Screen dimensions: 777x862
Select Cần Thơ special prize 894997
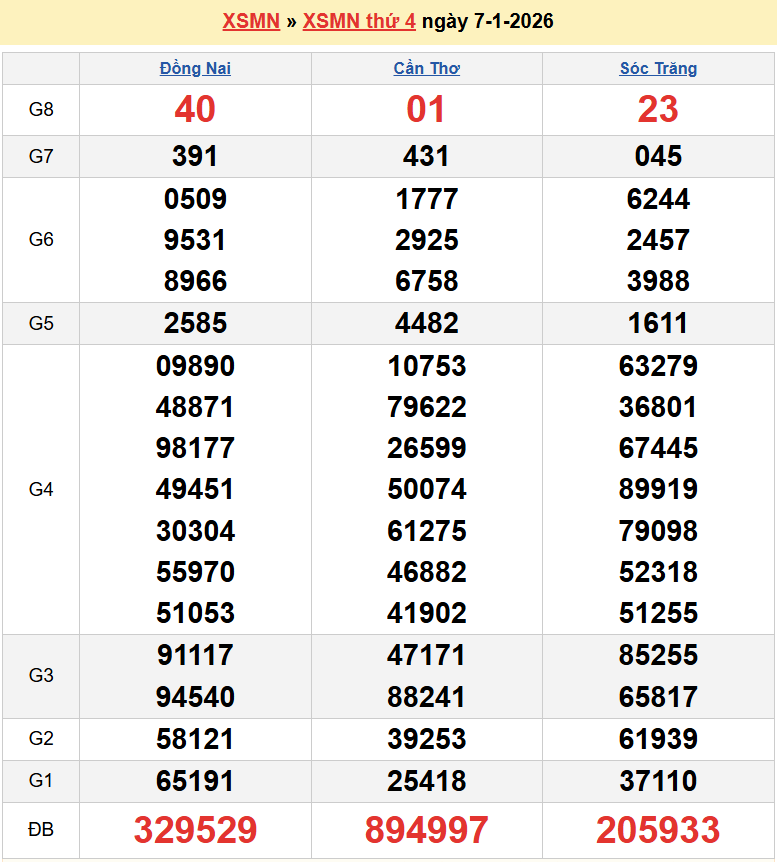[427, 830]
